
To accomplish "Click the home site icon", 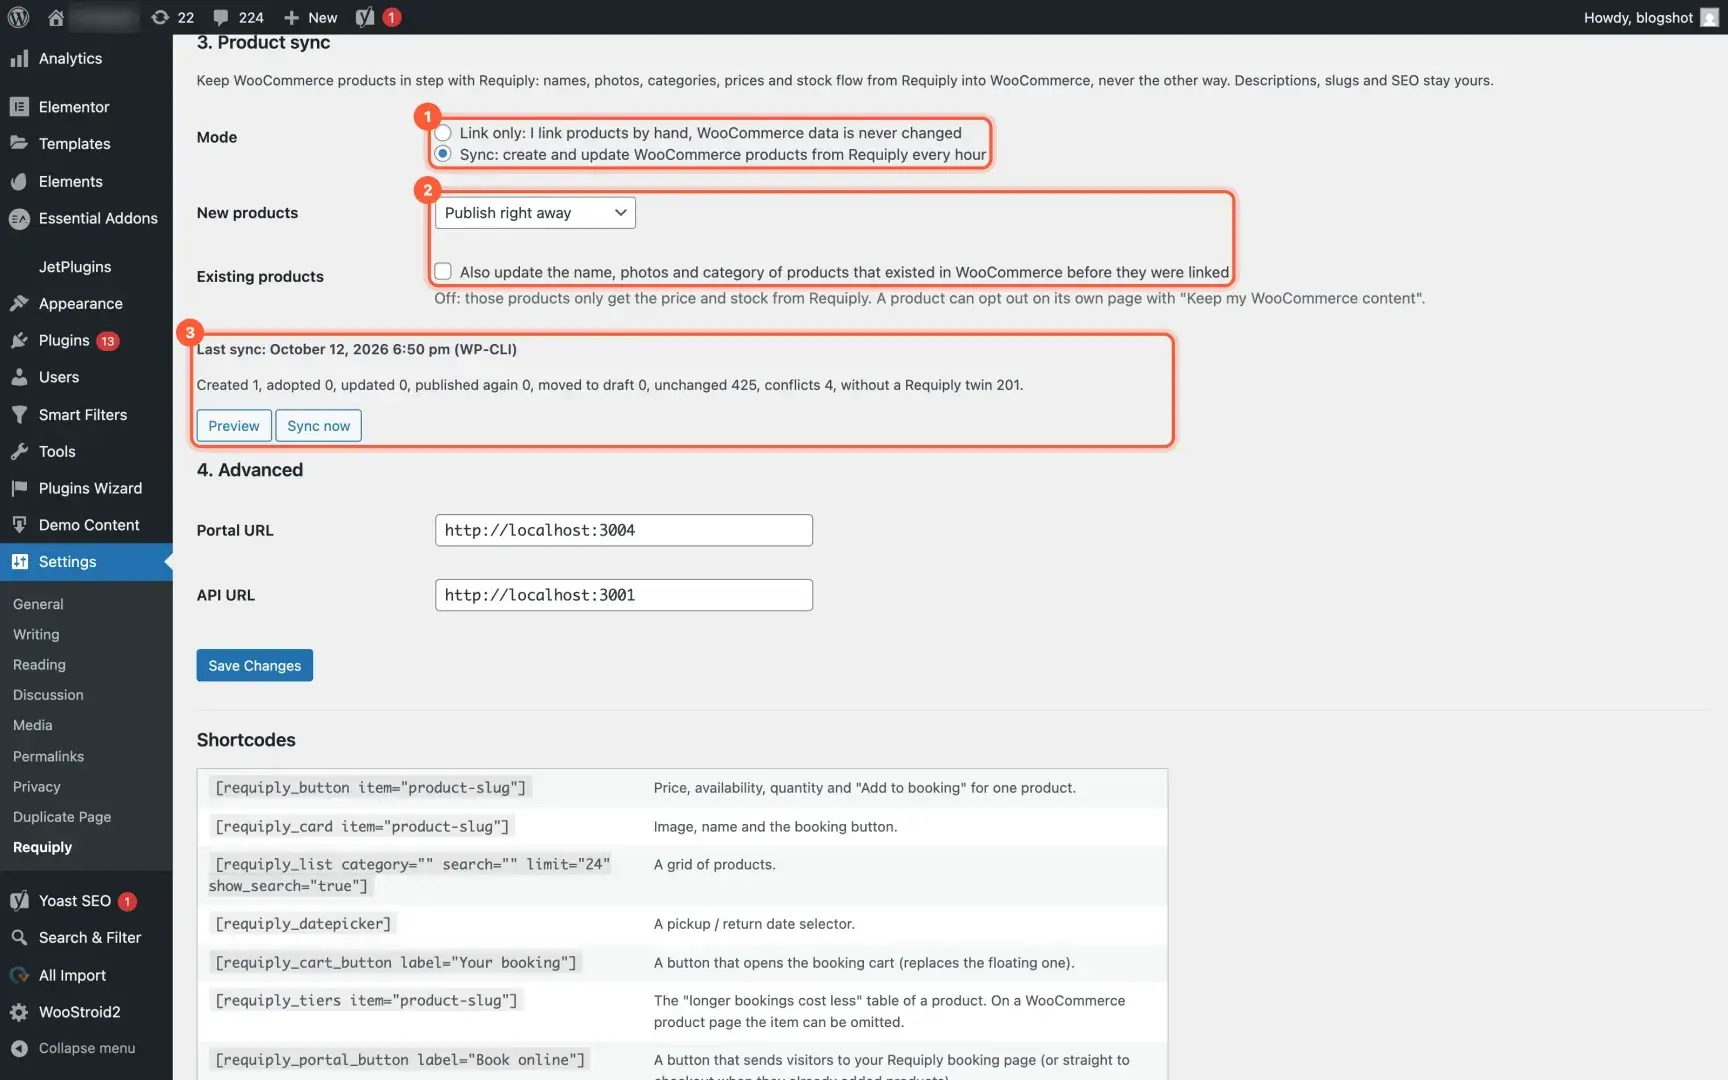I will (56, 17).
